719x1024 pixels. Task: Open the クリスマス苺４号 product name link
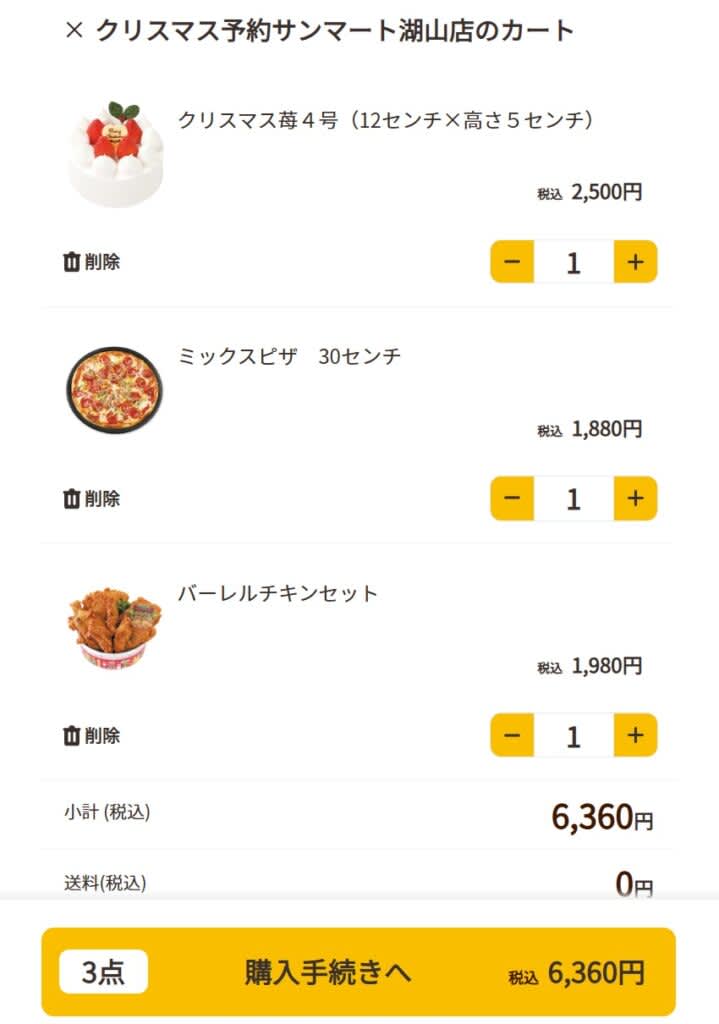point(387,120)
